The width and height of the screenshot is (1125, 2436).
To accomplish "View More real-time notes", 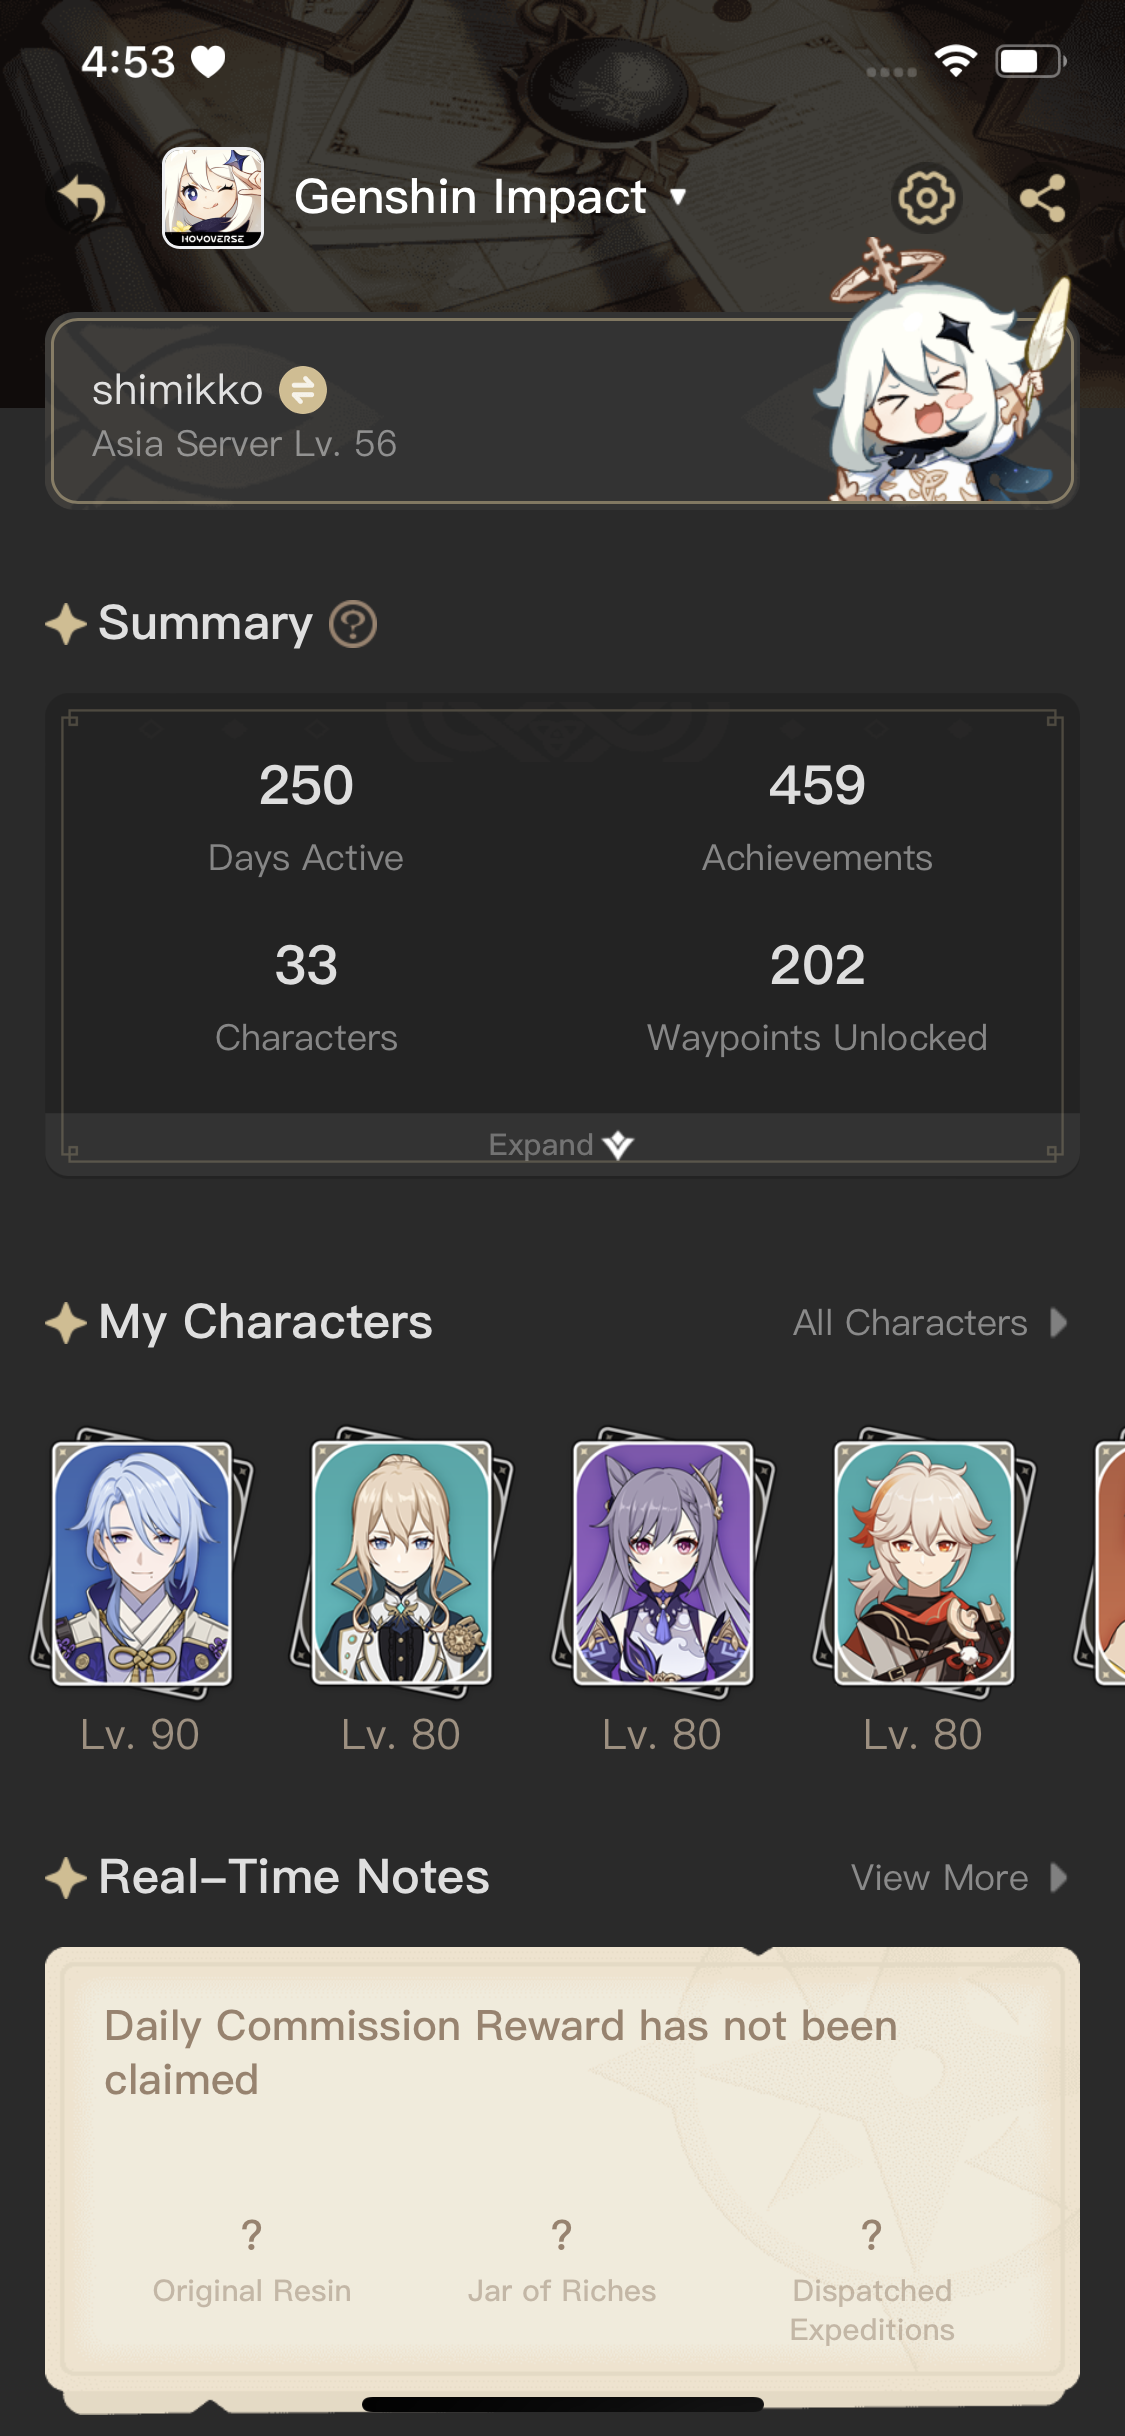I will pyautogui.click(x=959, y=1878).
